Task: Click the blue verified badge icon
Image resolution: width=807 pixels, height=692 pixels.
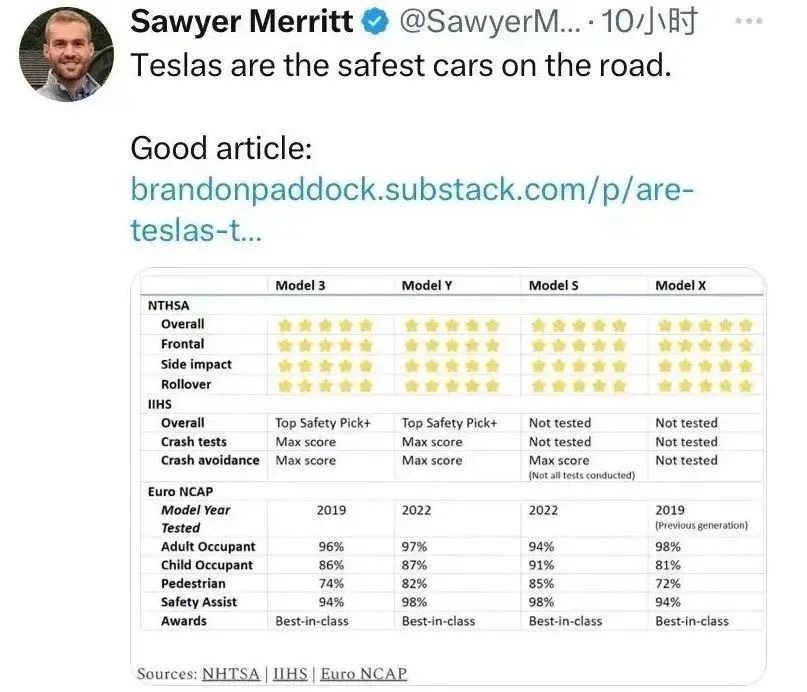Action: tap(375, 22)
